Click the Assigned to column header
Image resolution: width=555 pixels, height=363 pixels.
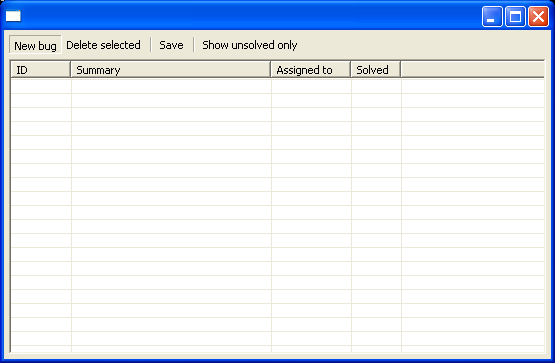(x=310, y=69)
